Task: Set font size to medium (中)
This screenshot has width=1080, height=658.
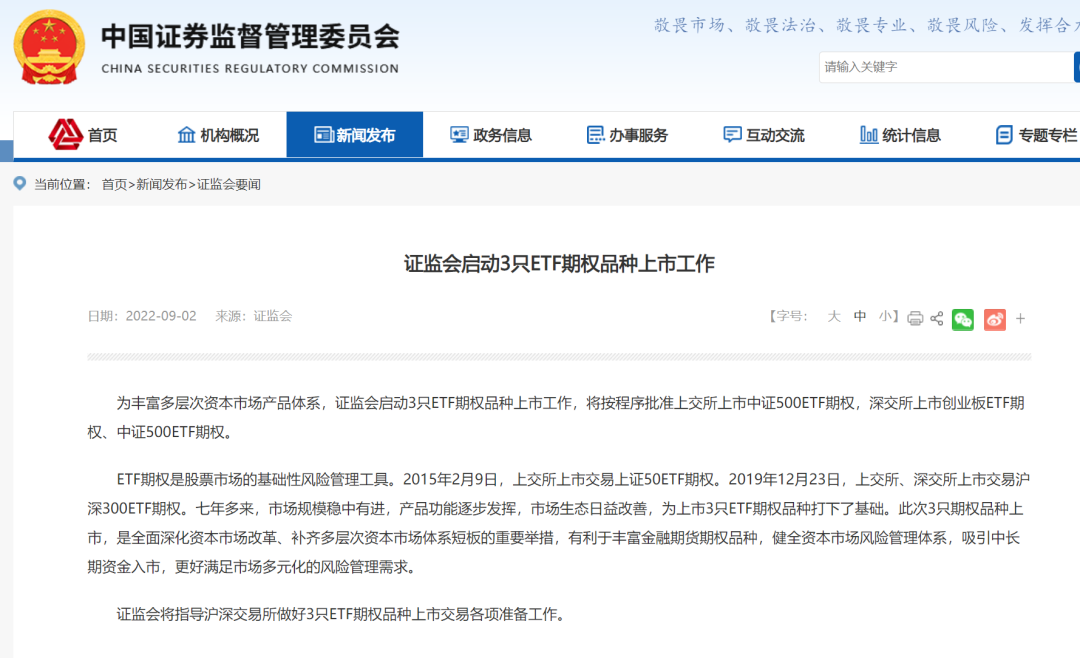Action: tap(860, 316)
